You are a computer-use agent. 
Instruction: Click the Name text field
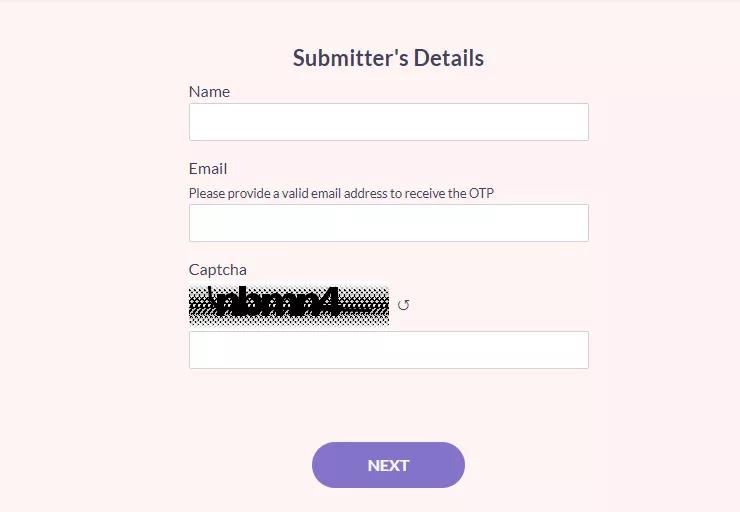[x=388, y=122]
